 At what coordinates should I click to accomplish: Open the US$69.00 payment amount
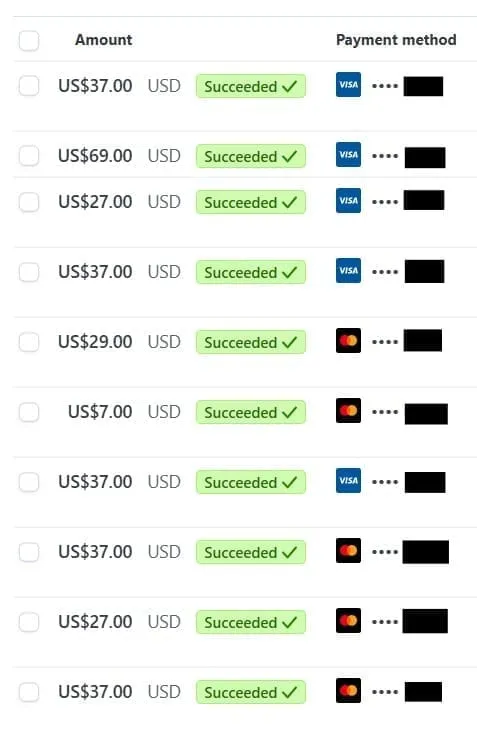pyautogui.click(x=95, y=156)
